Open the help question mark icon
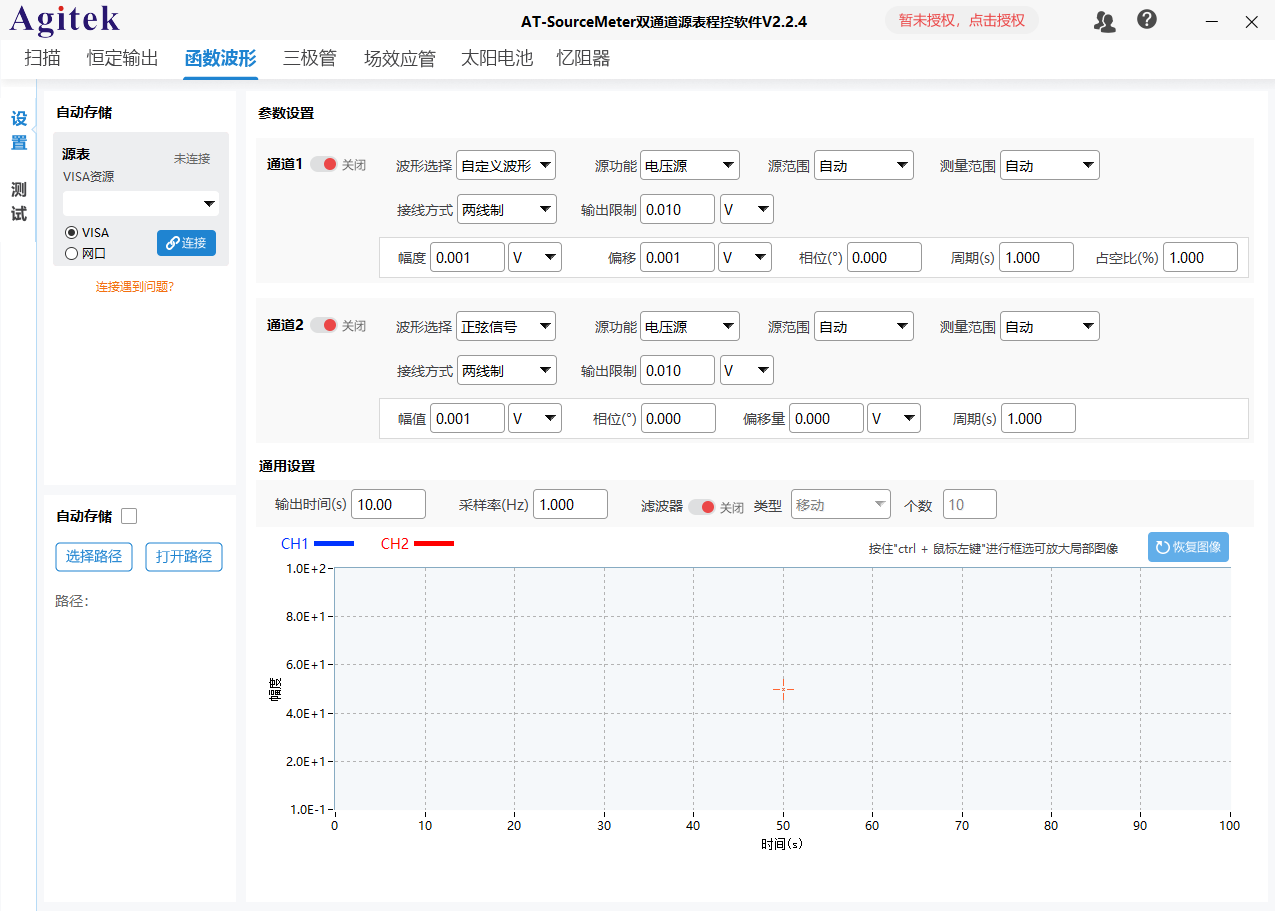 (1147, 20)
